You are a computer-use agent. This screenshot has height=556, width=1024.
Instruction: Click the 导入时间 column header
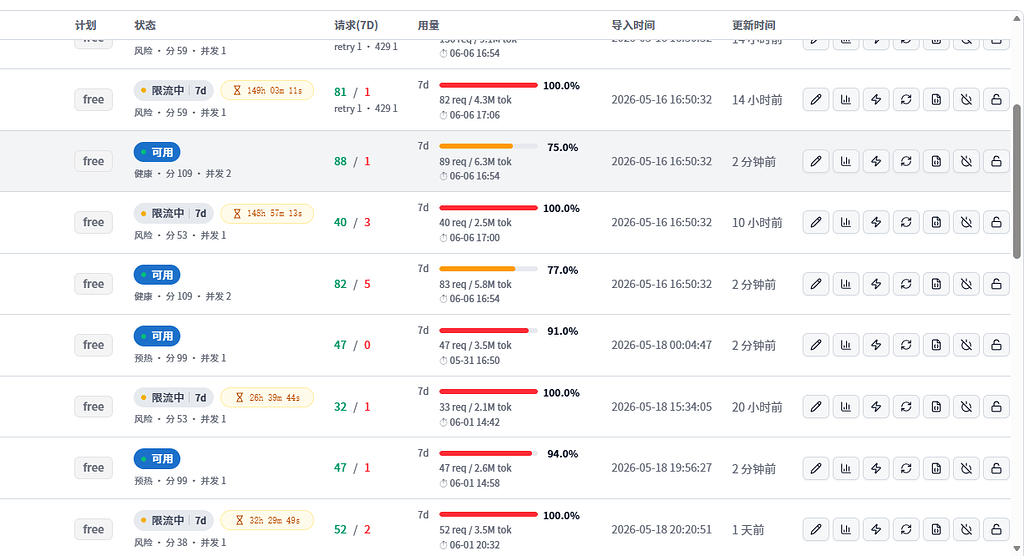(633, 25)
